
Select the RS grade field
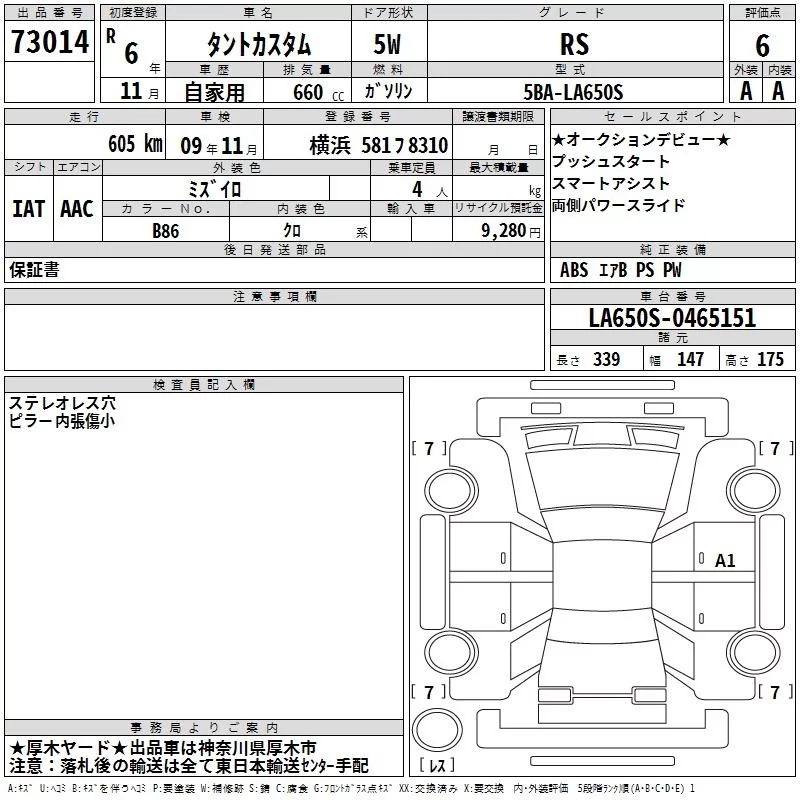[574, 45]
